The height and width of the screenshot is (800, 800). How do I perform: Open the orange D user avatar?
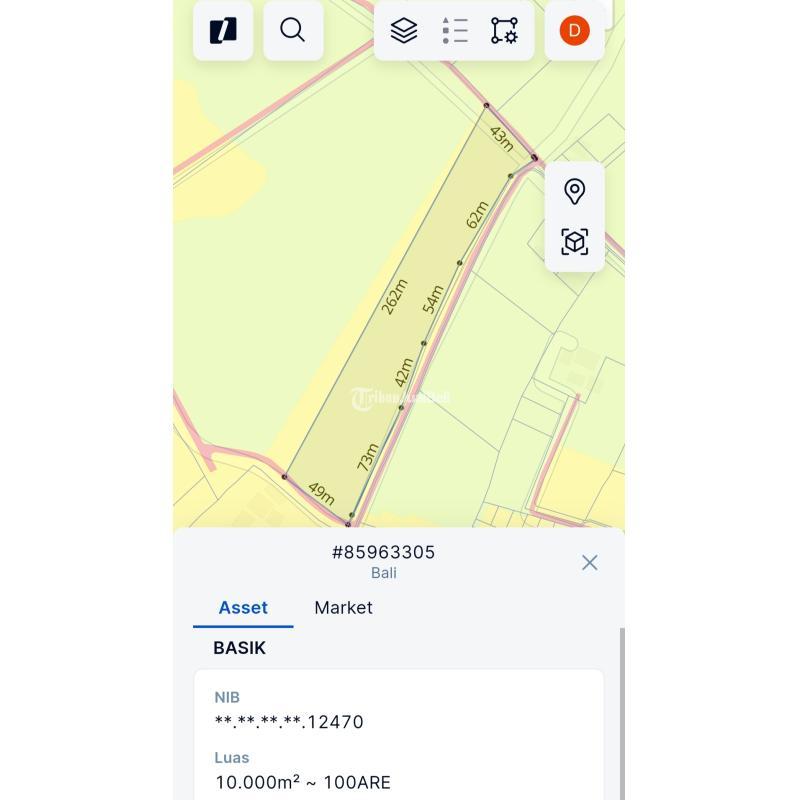click(574, 31)
